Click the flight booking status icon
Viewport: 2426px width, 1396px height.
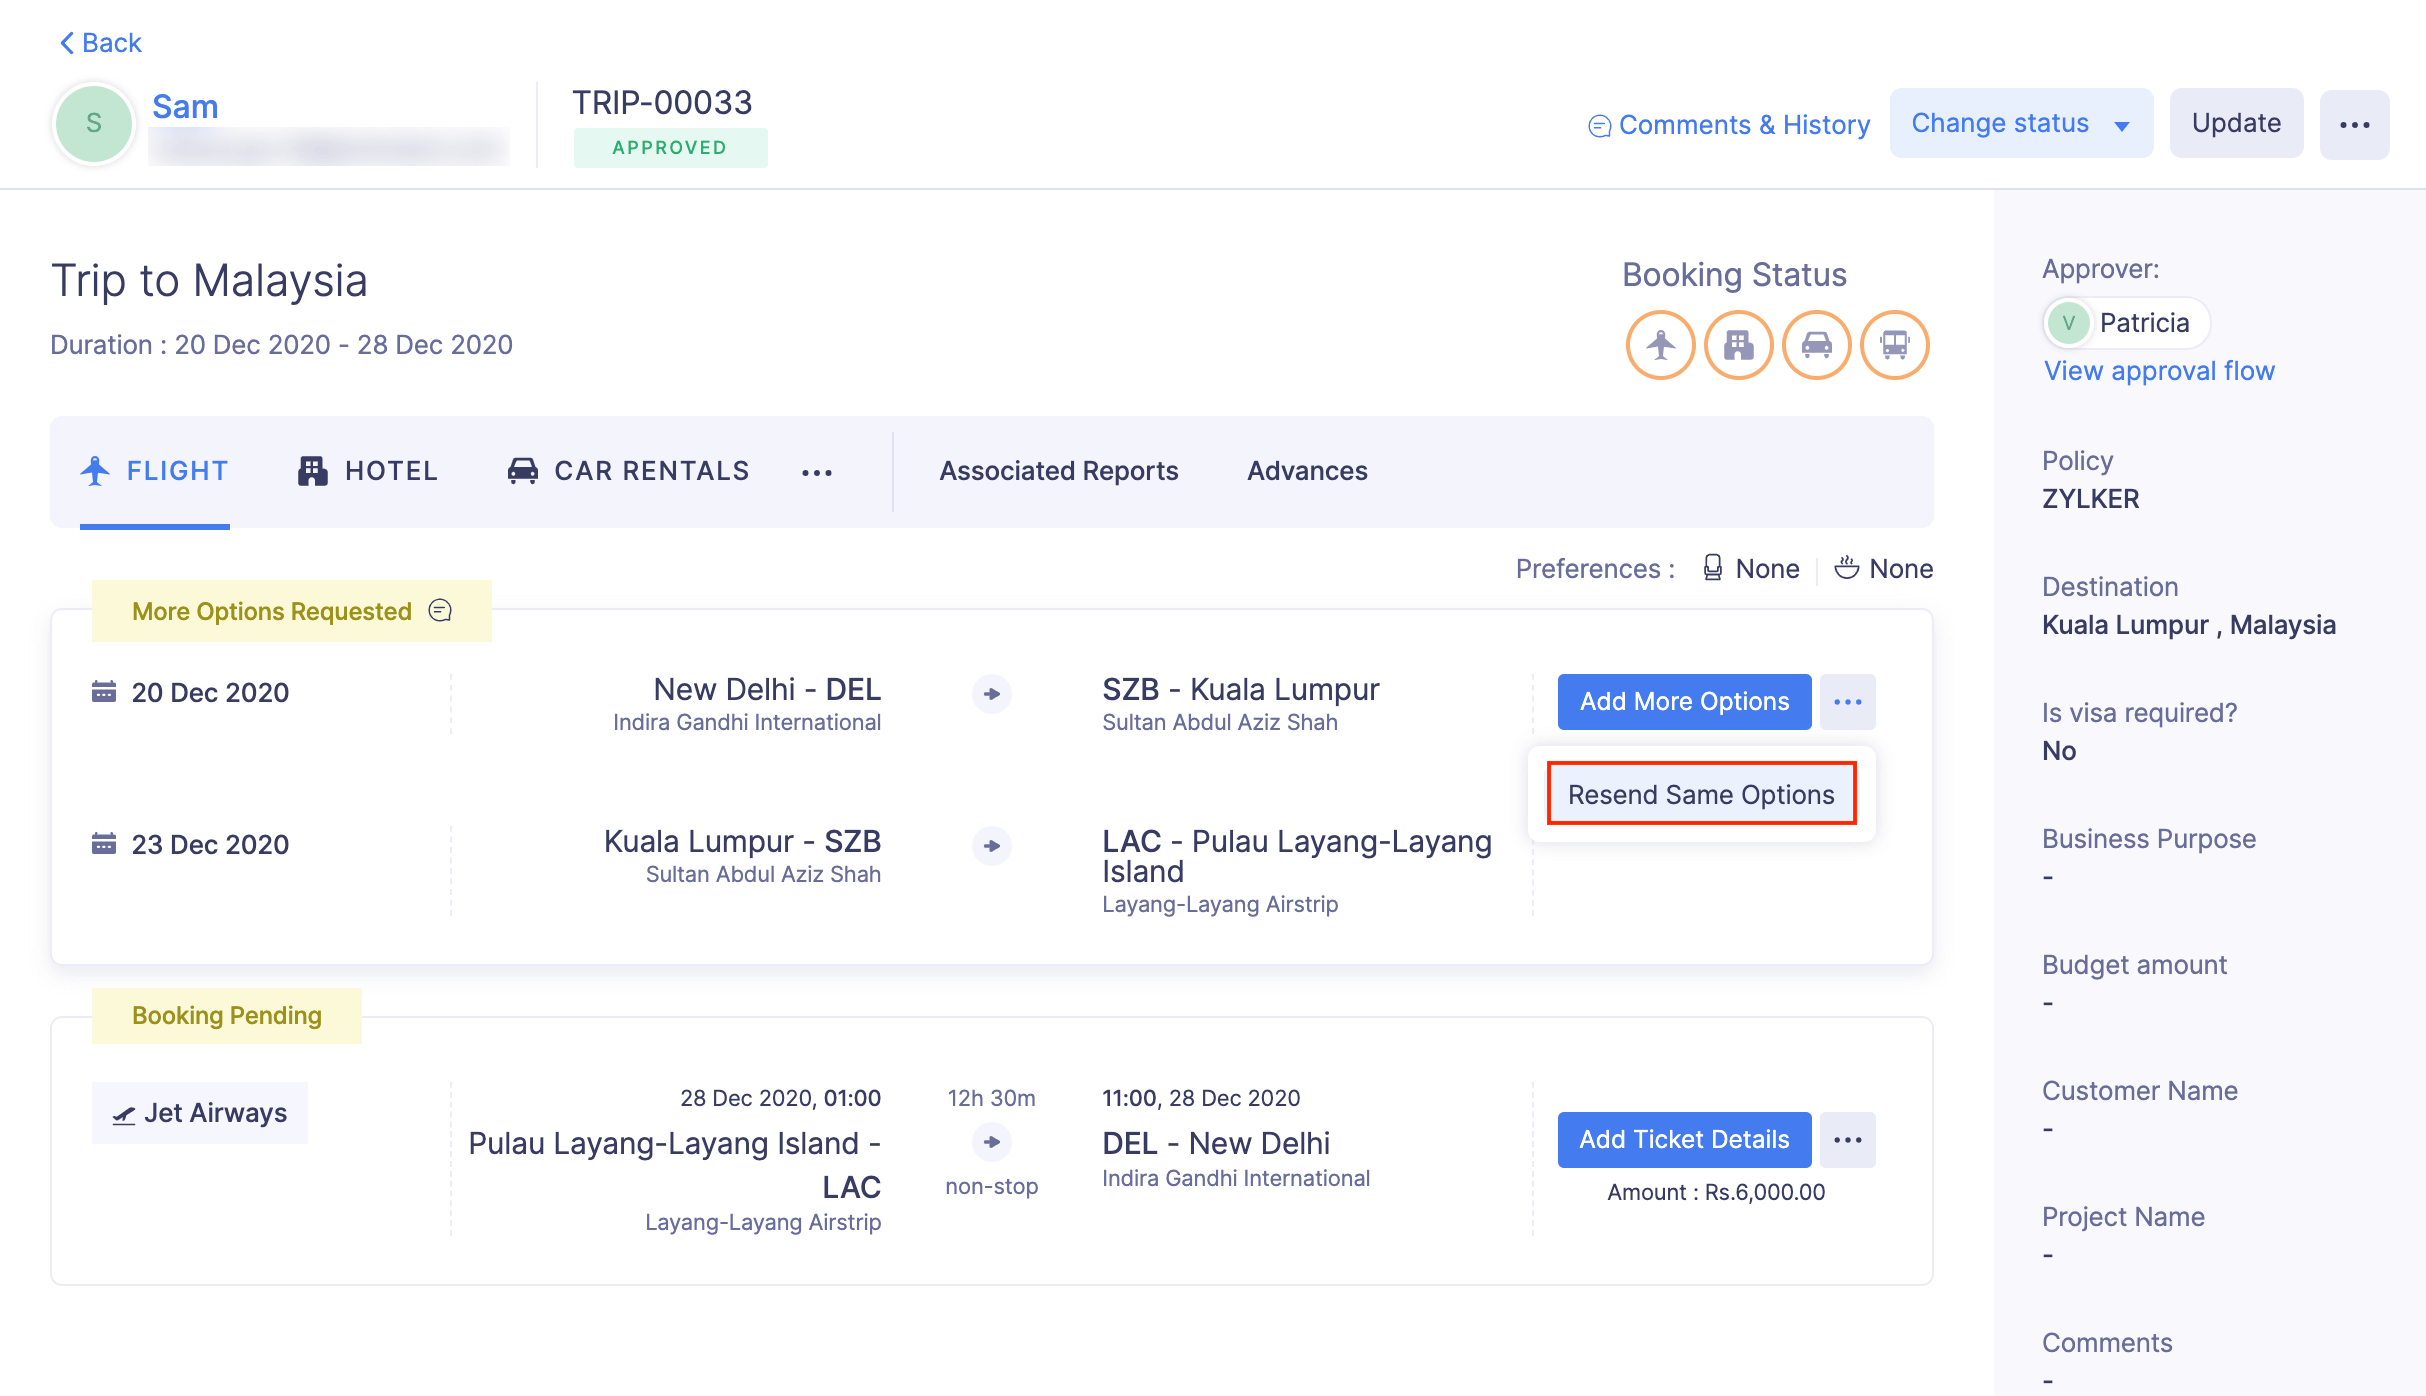[1660, 345]
